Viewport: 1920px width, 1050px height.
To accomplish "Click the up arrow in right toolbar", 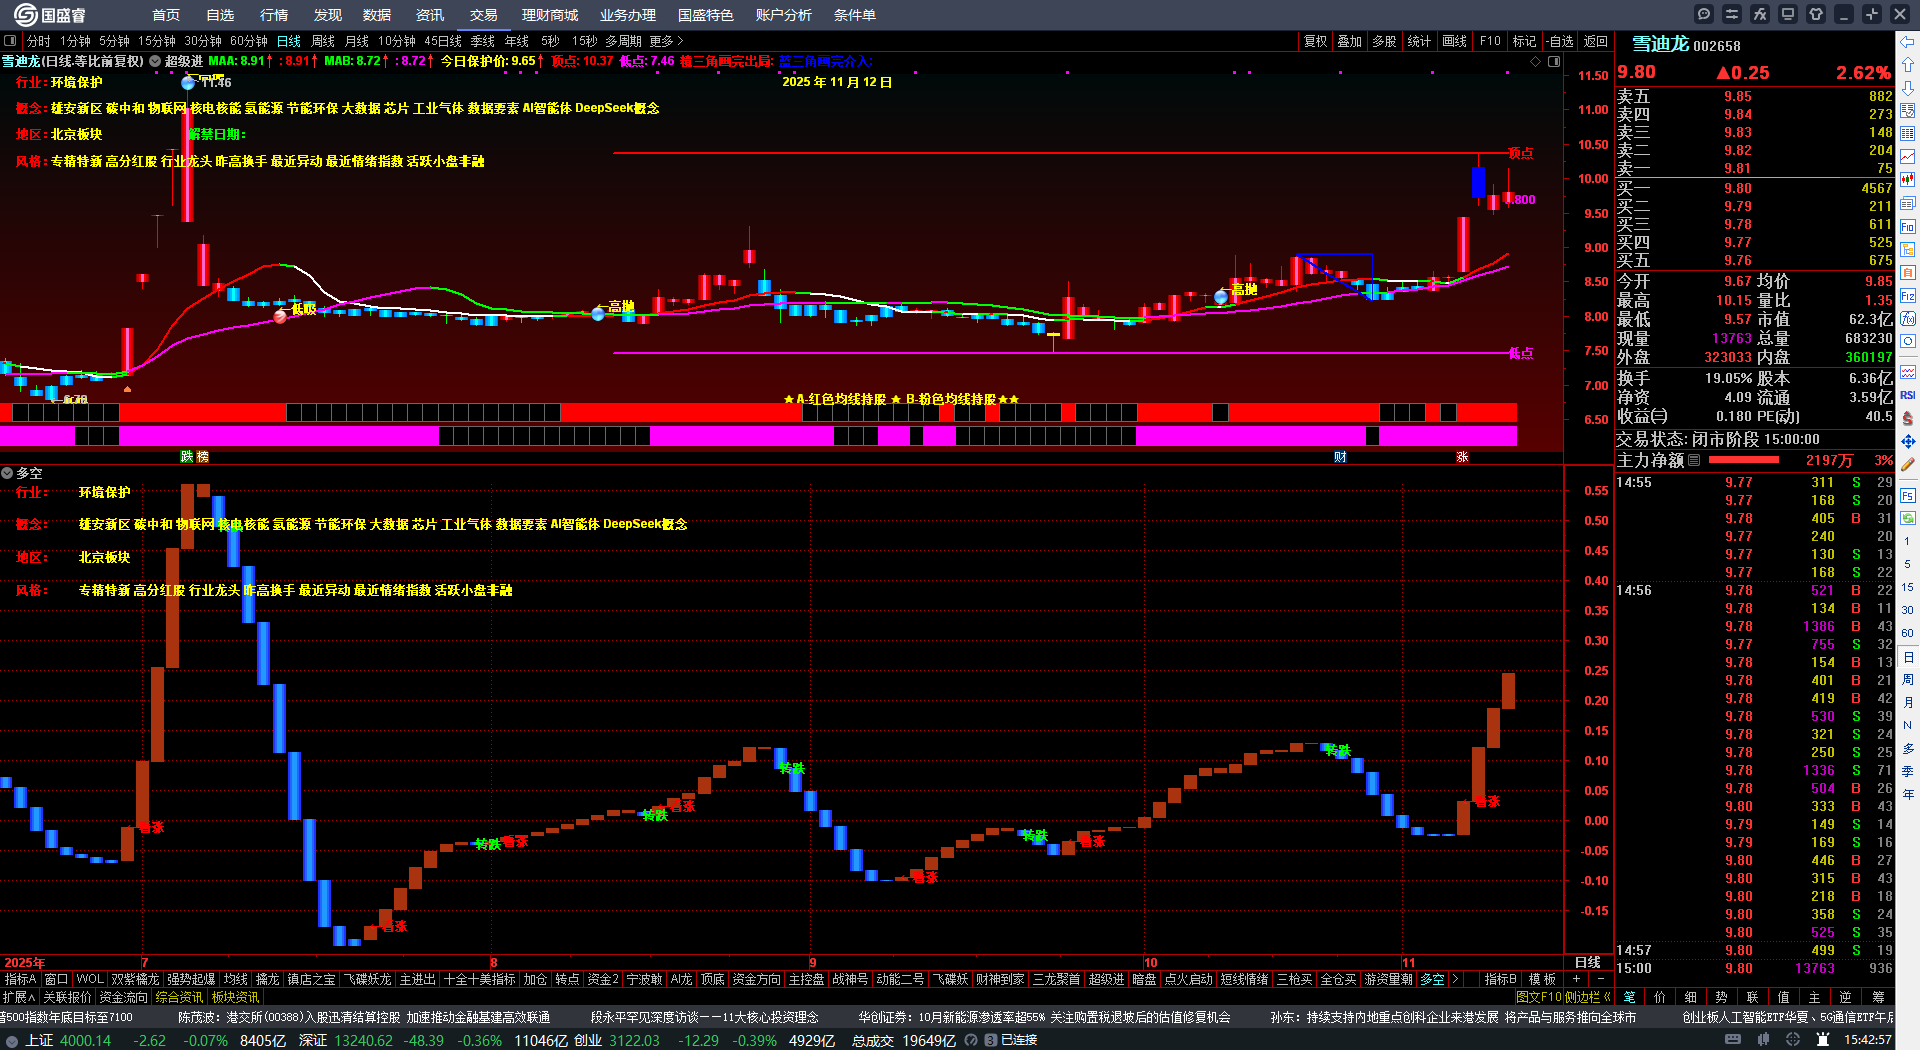I will point(1908,65).
